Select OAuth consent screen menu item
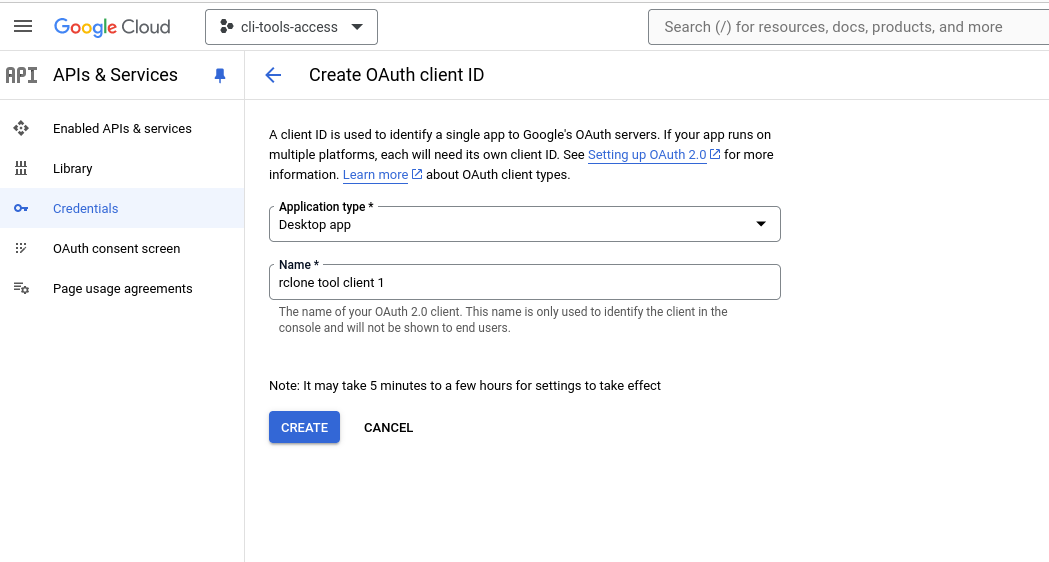This screenshot has width=1049, height=562. coord(116,249)
